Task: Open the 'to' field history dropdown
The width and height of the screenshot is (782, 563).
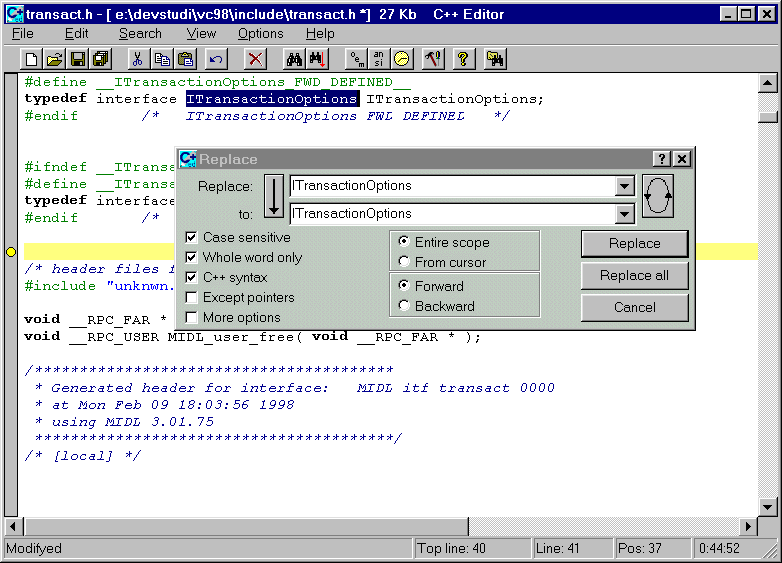Action: tap(624, 214)
